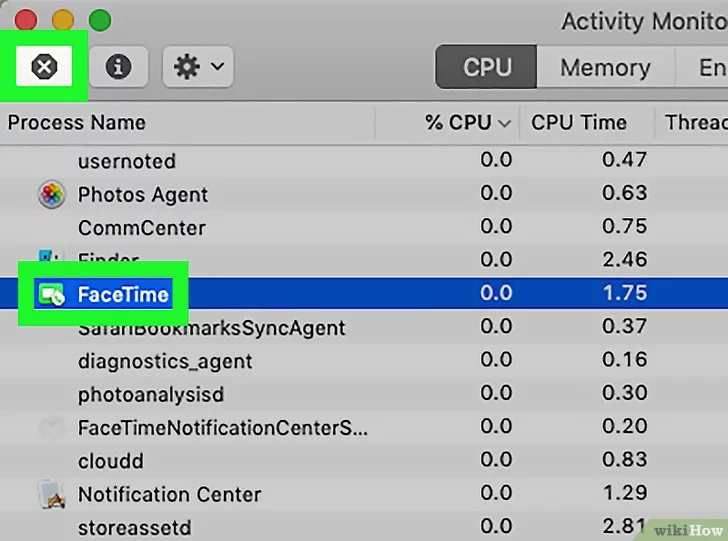Switch to the CPU tab
The width and height of the screenshot is (728, 541).
pyautogui.click(x=486, y=67)
